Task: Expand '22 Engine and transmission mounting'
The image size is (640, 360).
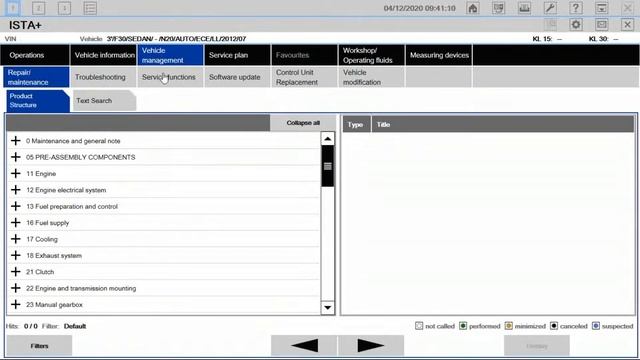Action: [16, 288]
